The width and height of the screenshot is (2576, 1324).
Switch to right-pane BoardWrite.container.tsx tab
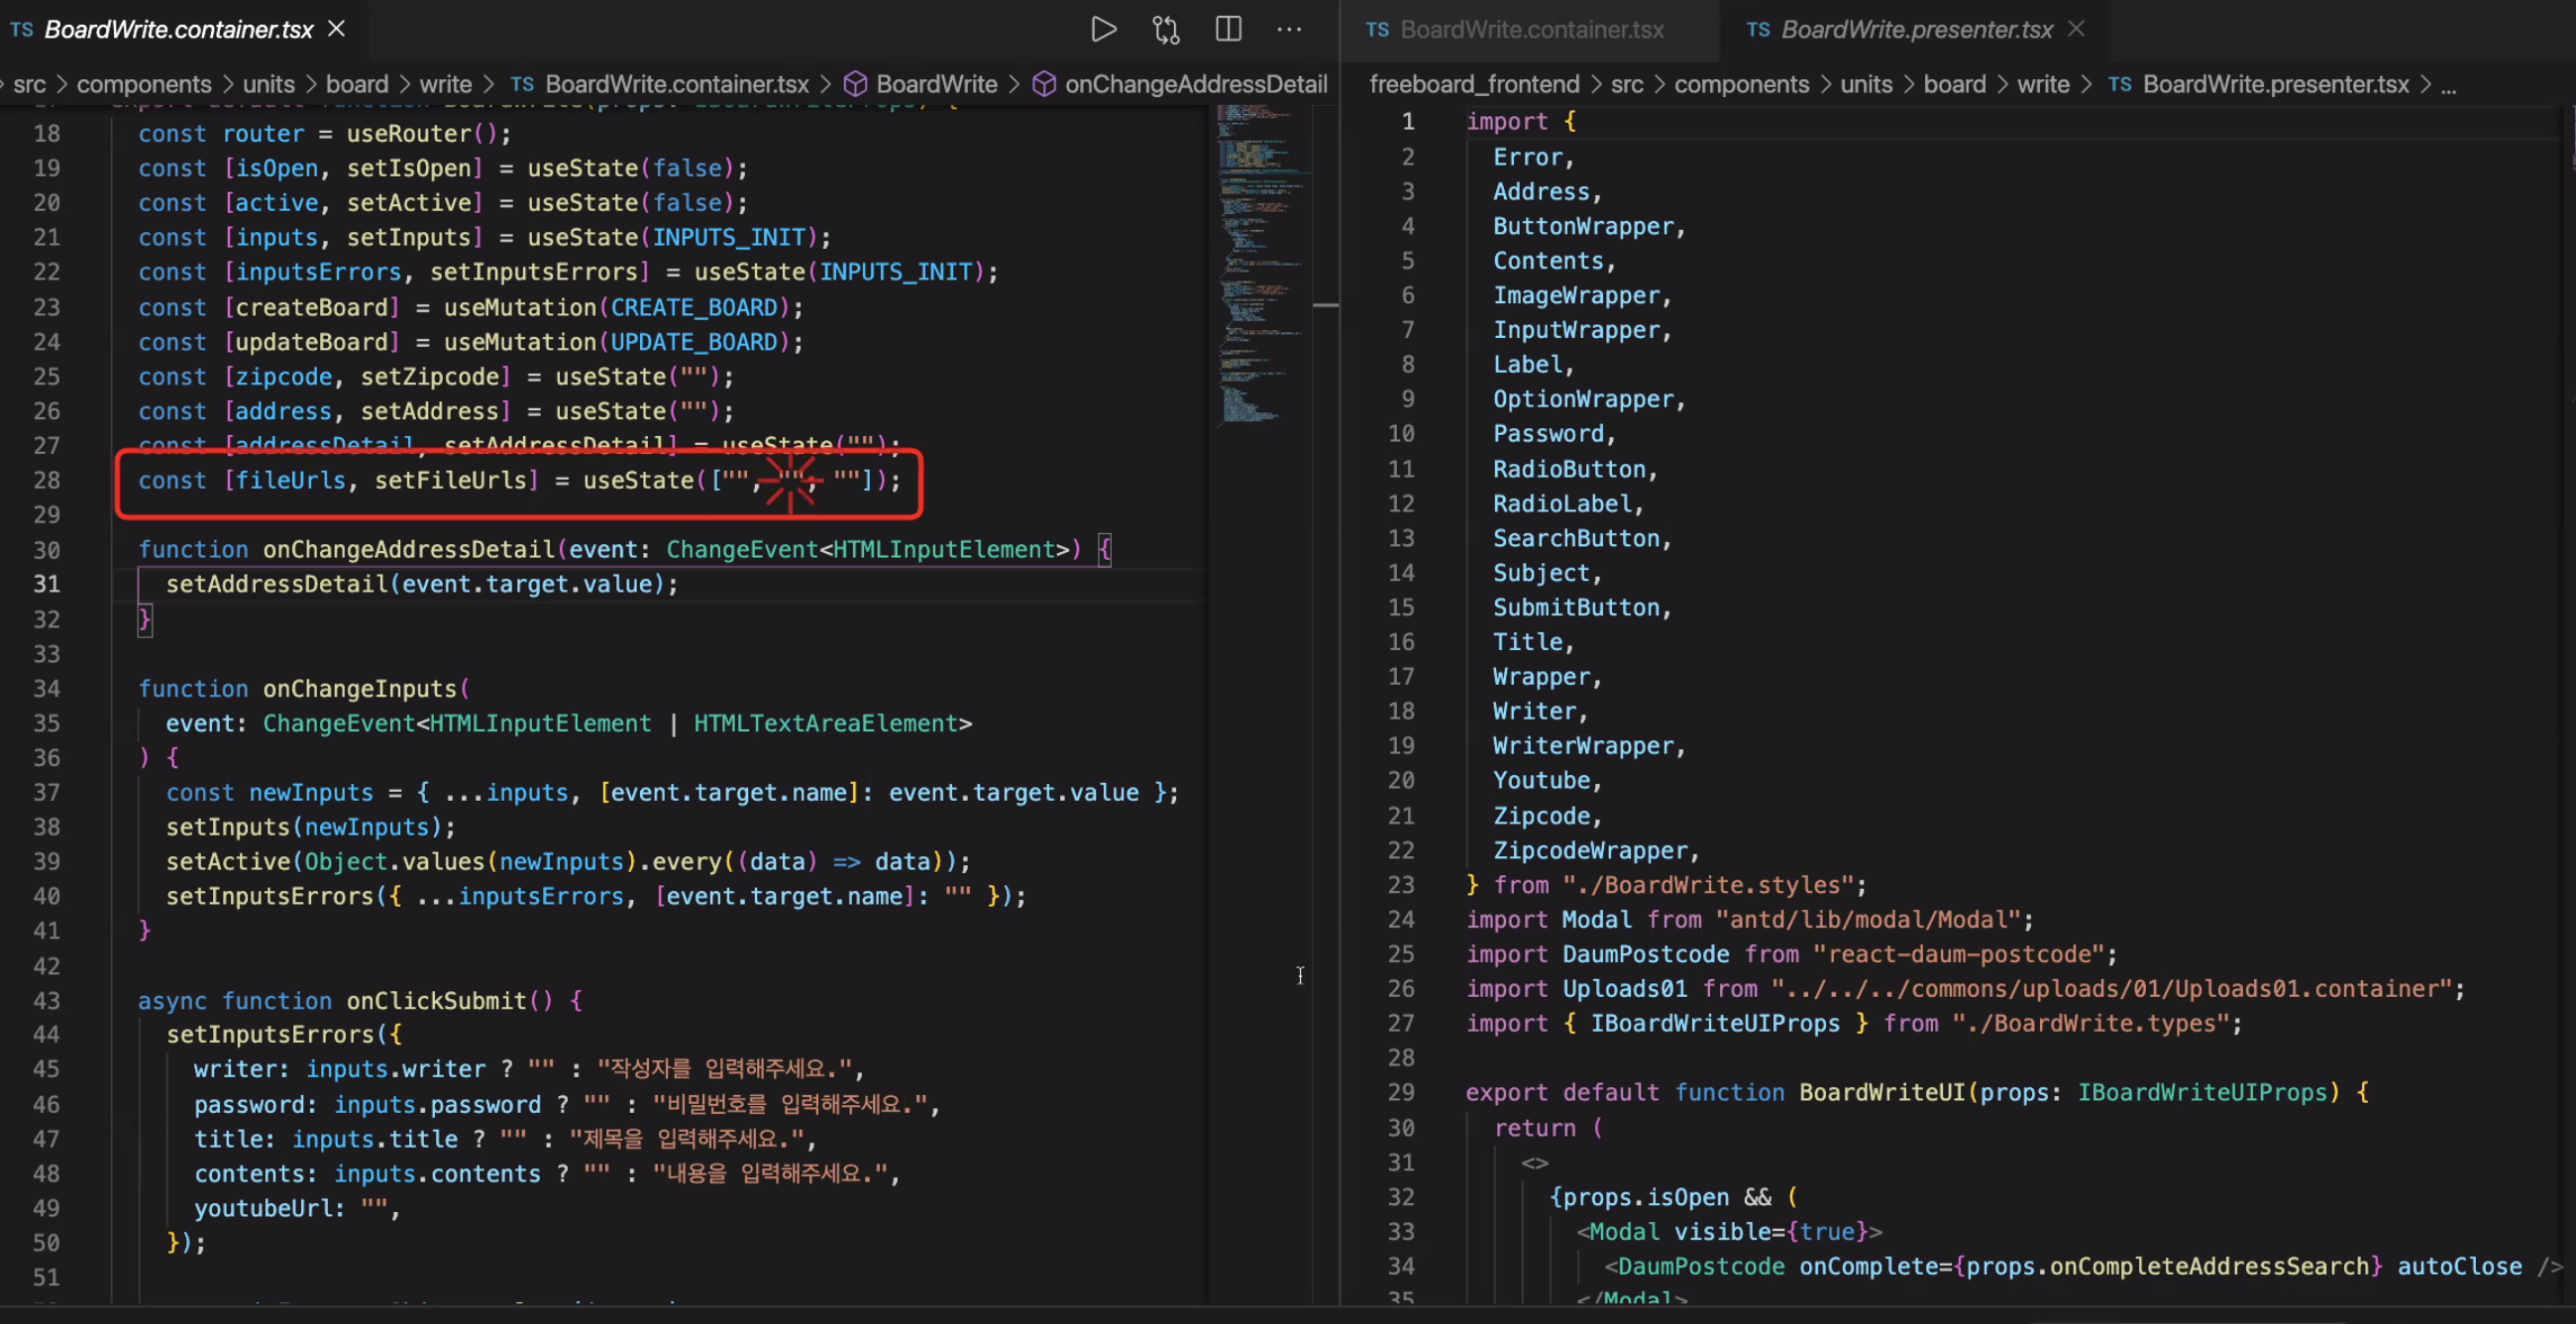[1530, 30]
